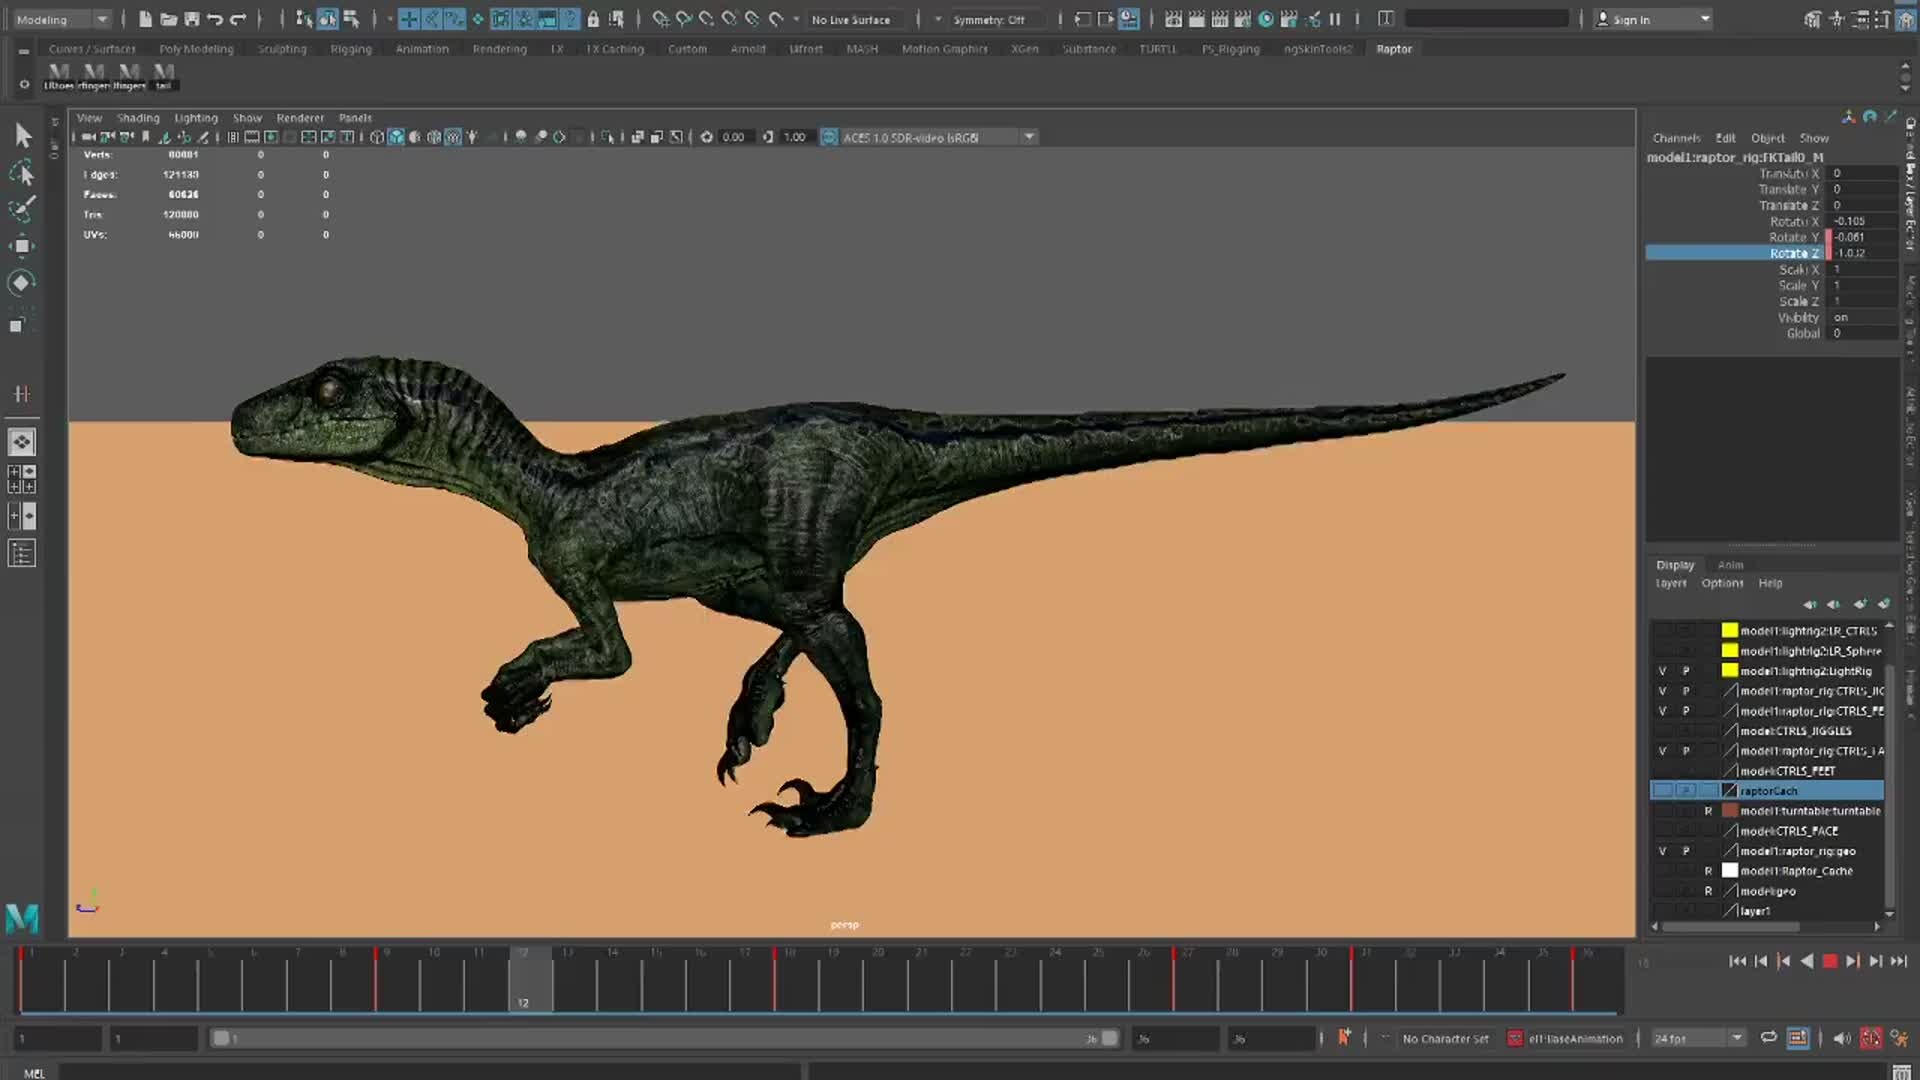This screenshot has width=1920, height=1080.
Task: Select the Move tool in the toolbox
Action: tap(23, 246)
